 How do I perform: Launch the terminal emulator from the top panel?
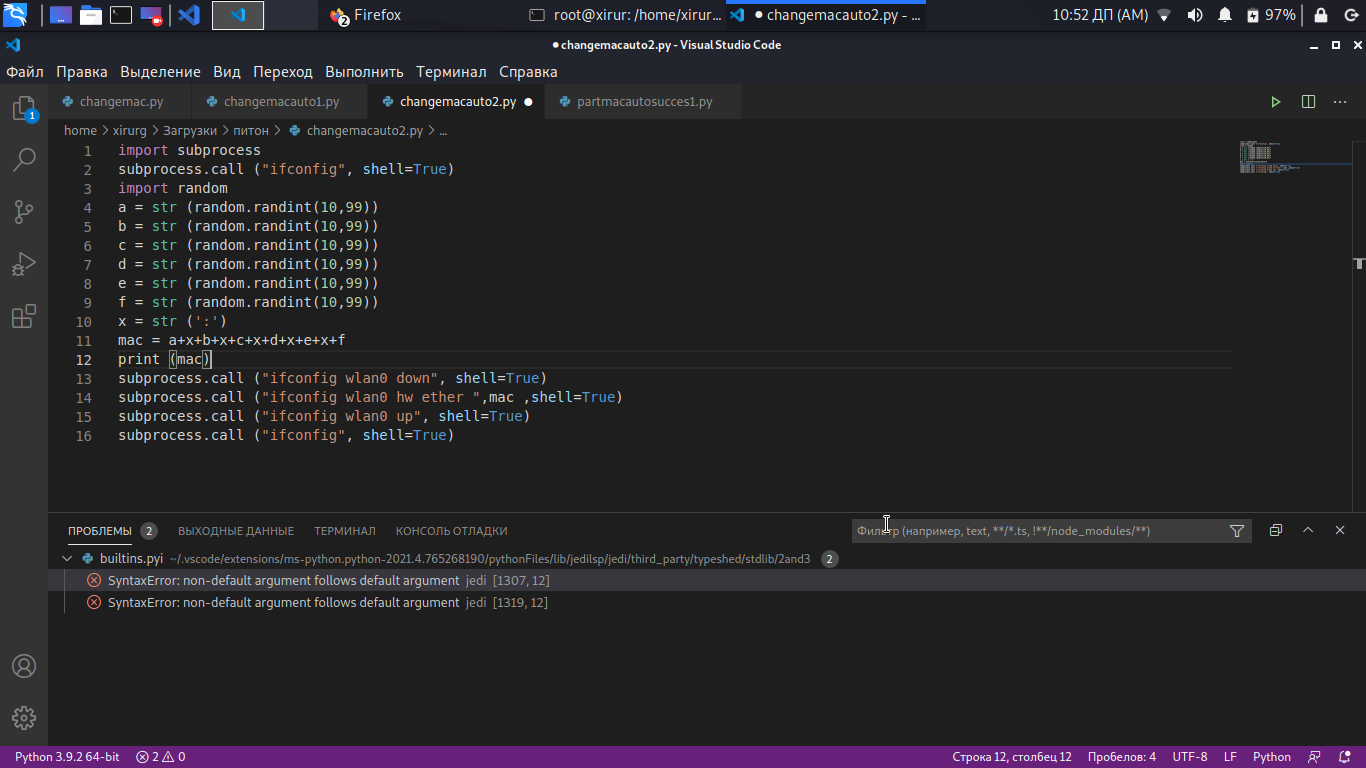pos(120,15)
